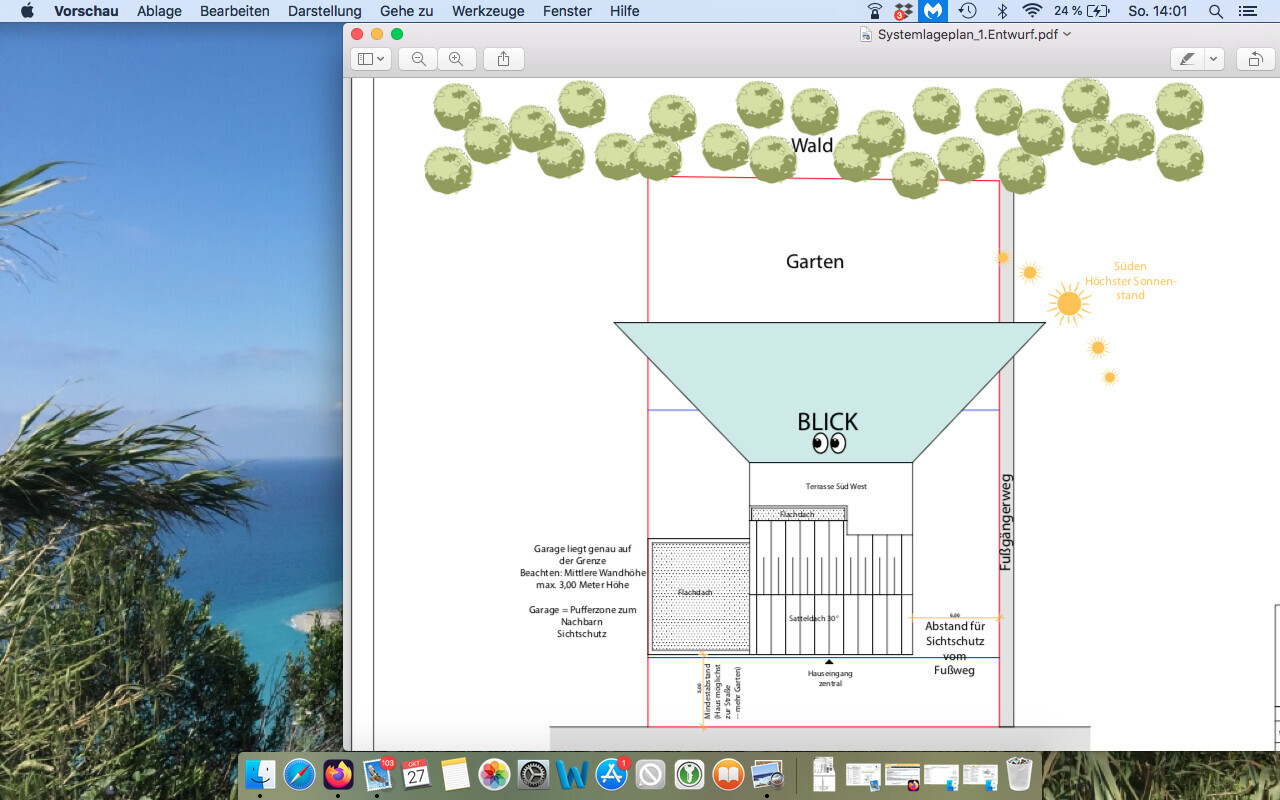Open the Darstellung menu

click(324, 11)
